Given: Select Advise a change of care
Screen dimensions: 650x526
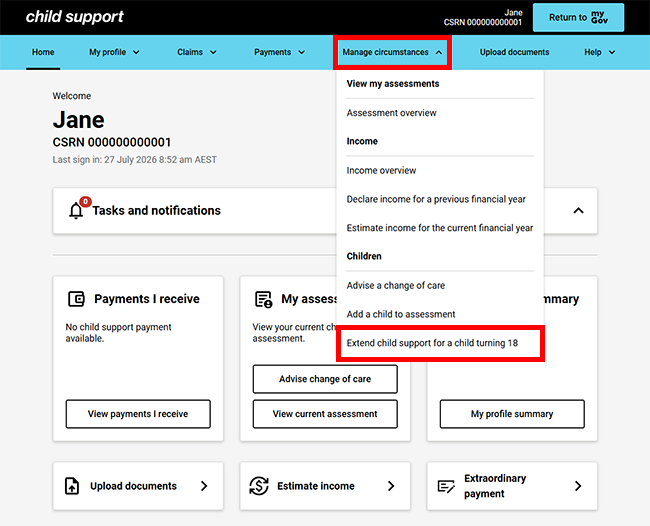Looking at the screenshot, I should click(395, 285).
